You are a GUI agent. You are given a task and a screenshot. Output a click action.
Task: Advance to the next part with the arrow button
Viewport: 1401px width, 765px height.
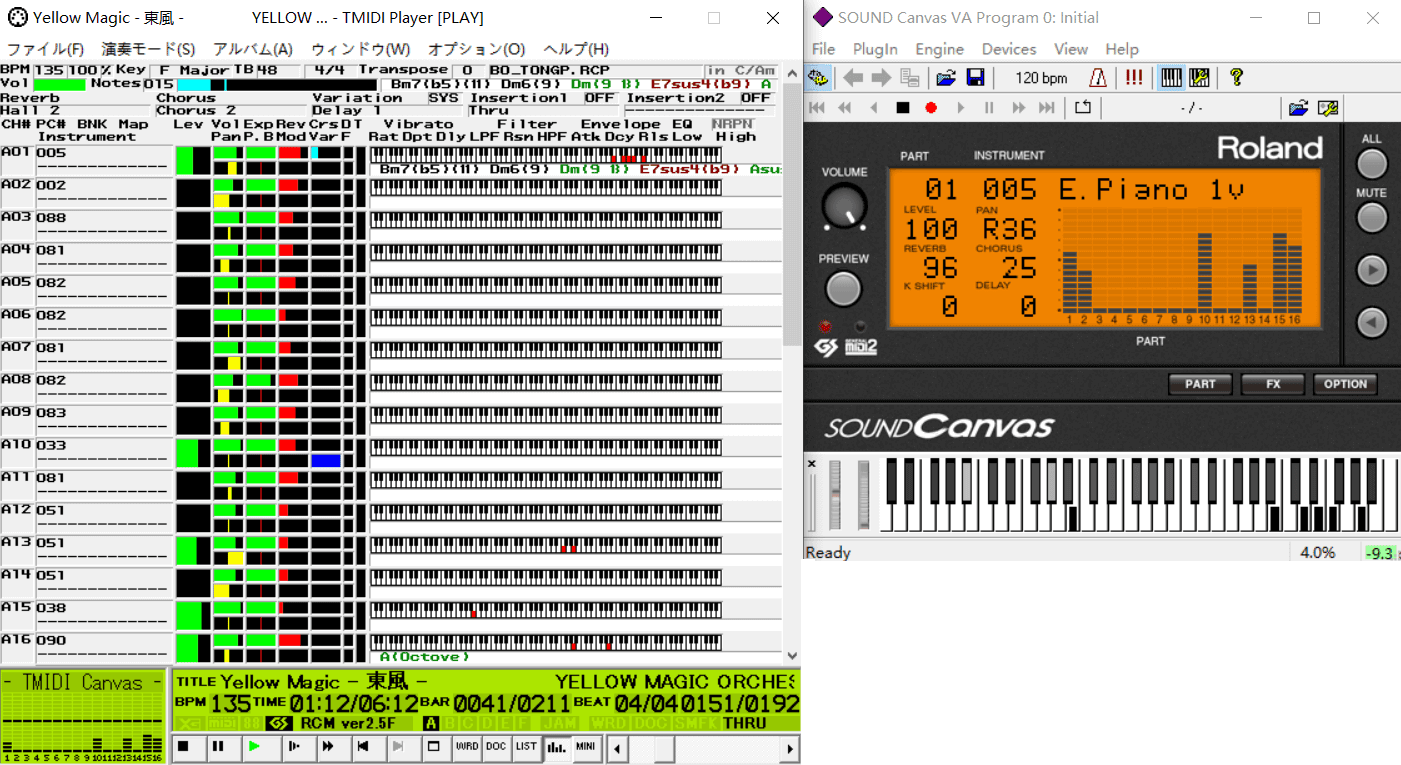coord(1371,270)
